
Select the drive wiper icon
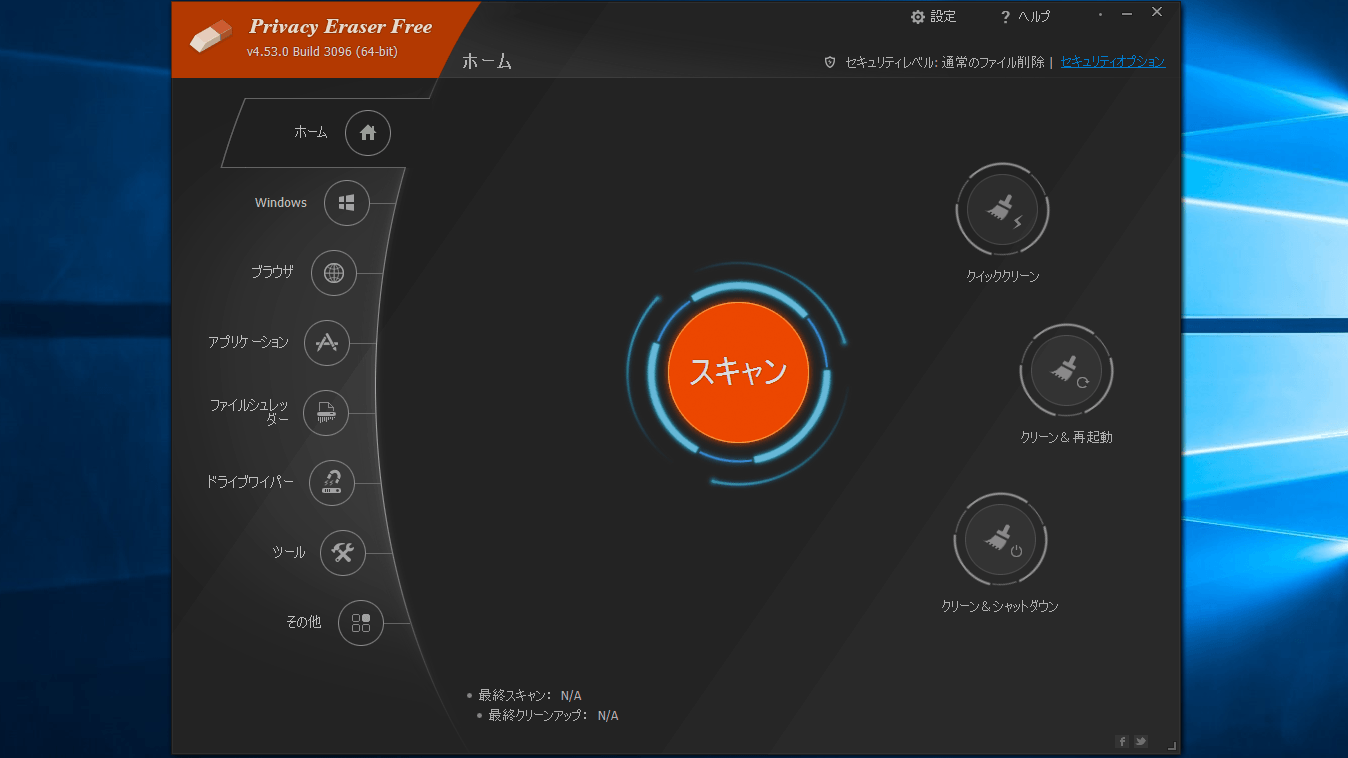point(332,482)
